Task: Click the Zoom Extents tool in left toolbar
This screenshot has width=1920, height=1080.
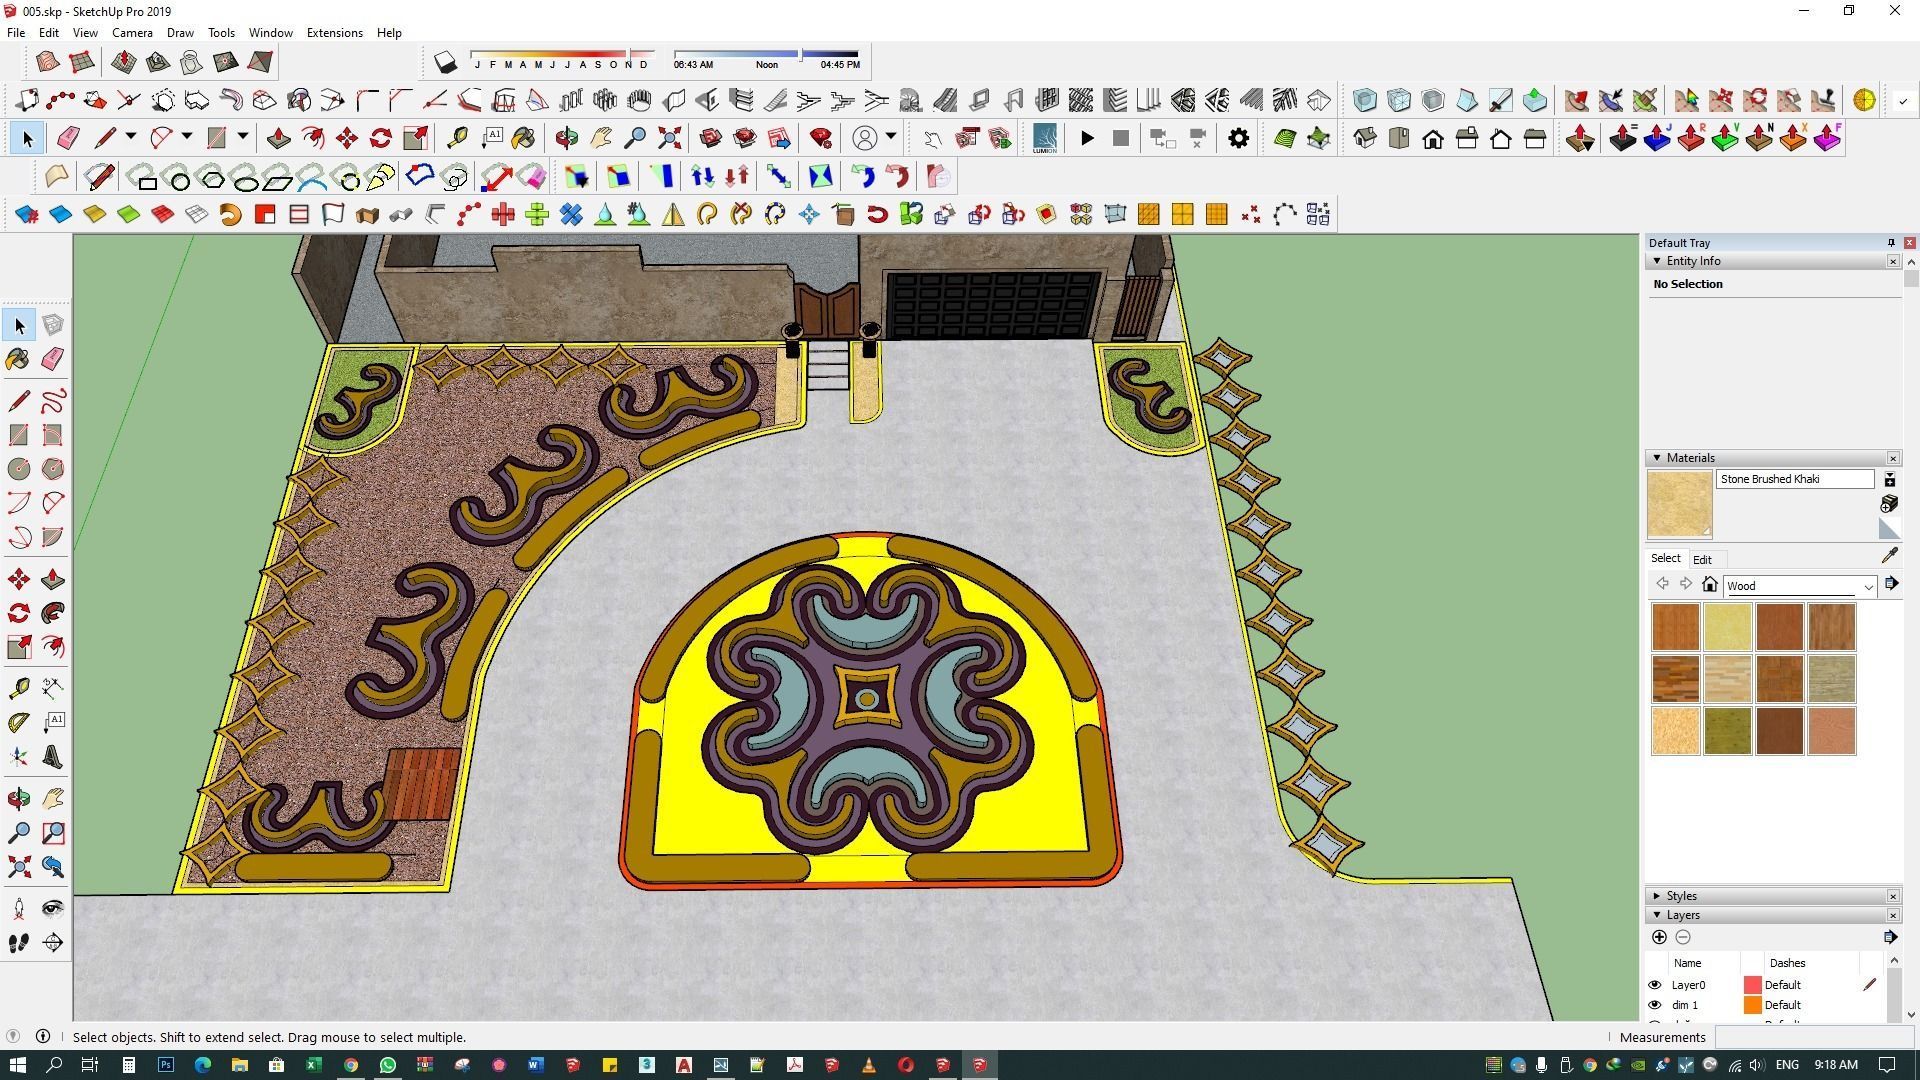Action: click(18, 867)
